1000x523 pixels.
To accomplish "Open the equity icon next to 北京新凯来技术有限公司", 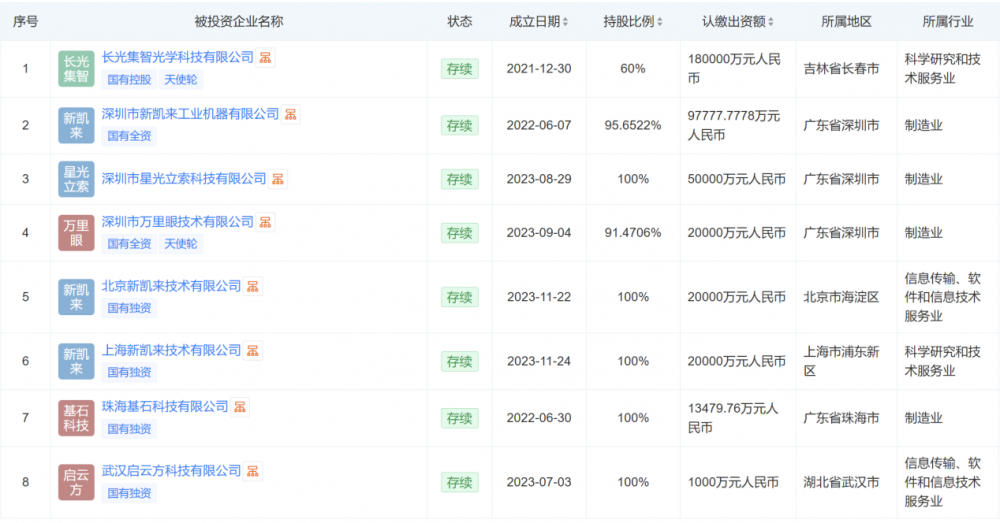I will click(x=253, y=286).
